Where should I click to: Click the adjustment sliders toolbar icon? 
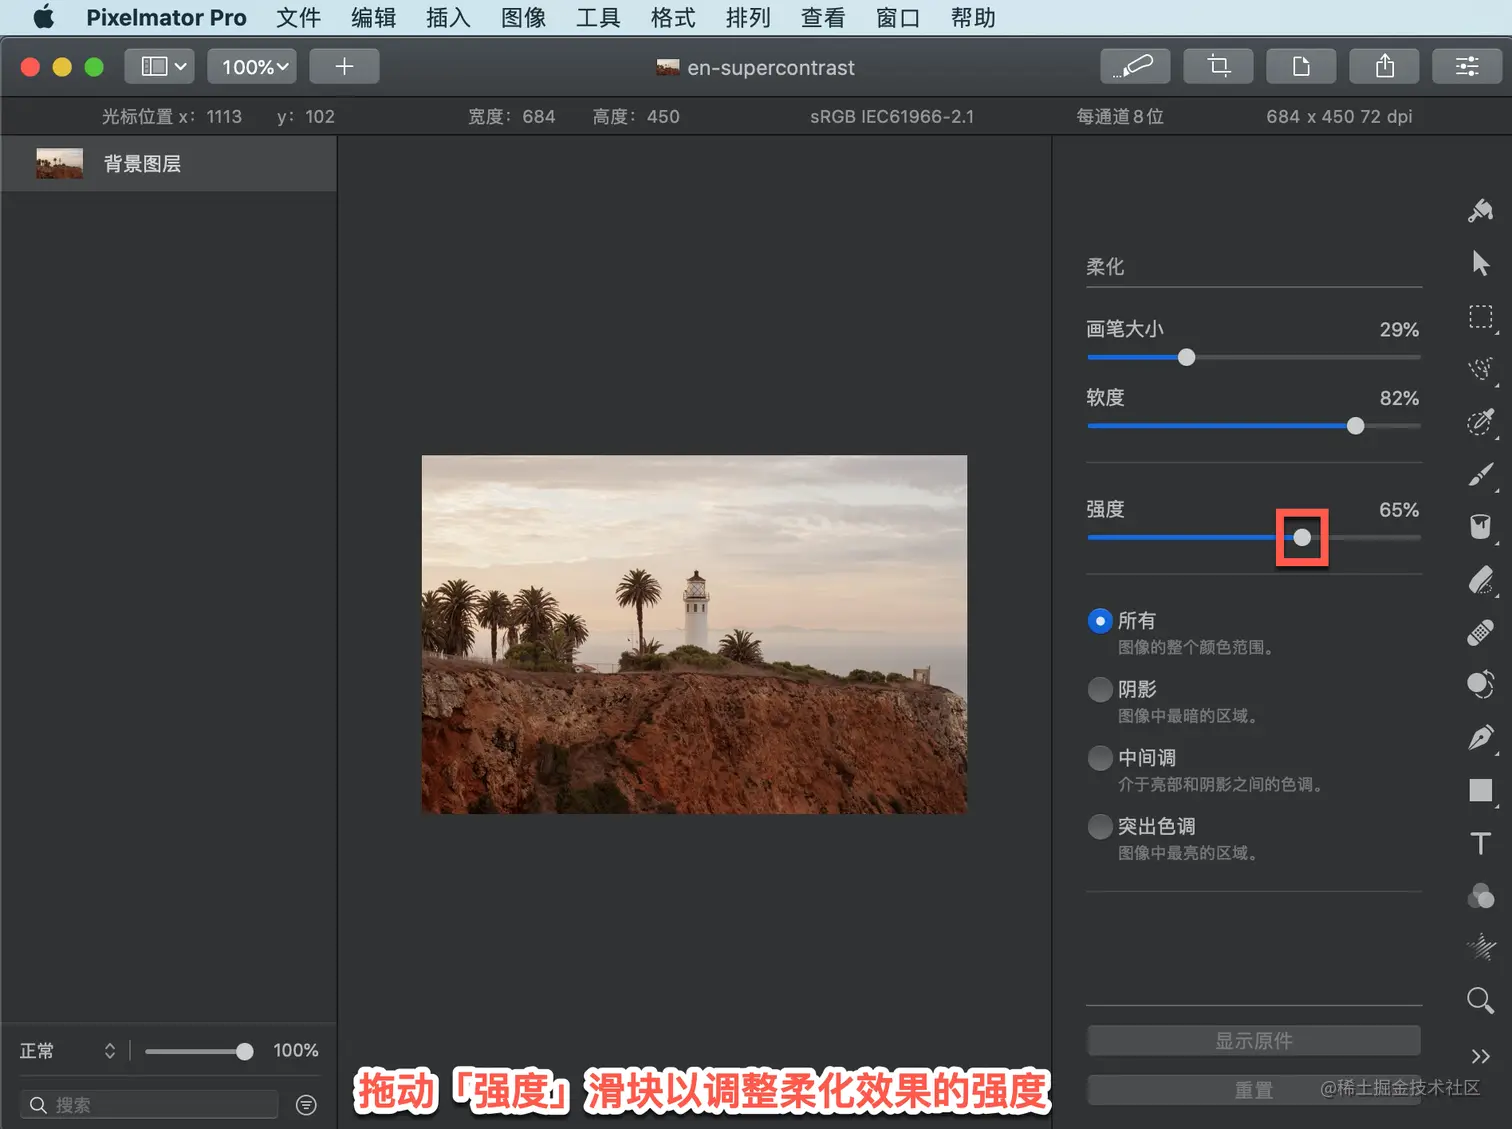click(1467, 67)
